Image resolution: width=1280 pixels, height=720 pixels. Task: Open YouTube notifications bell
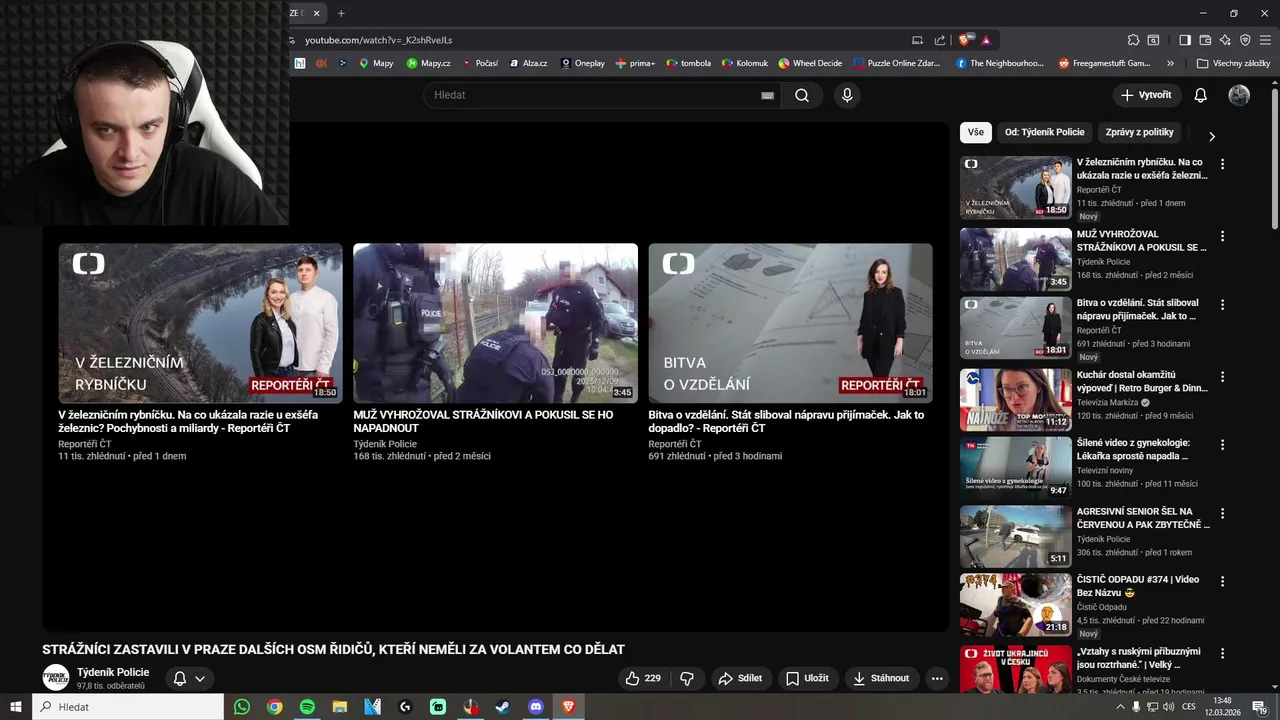[1201, 95]
